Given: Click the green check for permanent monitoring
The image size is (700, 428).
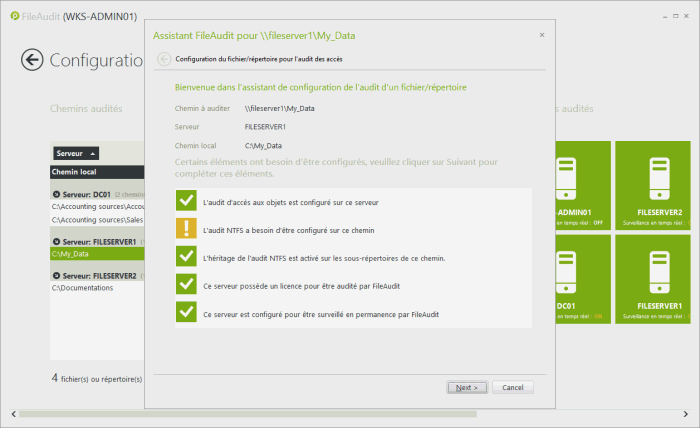Looking at the screenshot, I should pos(185,313).
